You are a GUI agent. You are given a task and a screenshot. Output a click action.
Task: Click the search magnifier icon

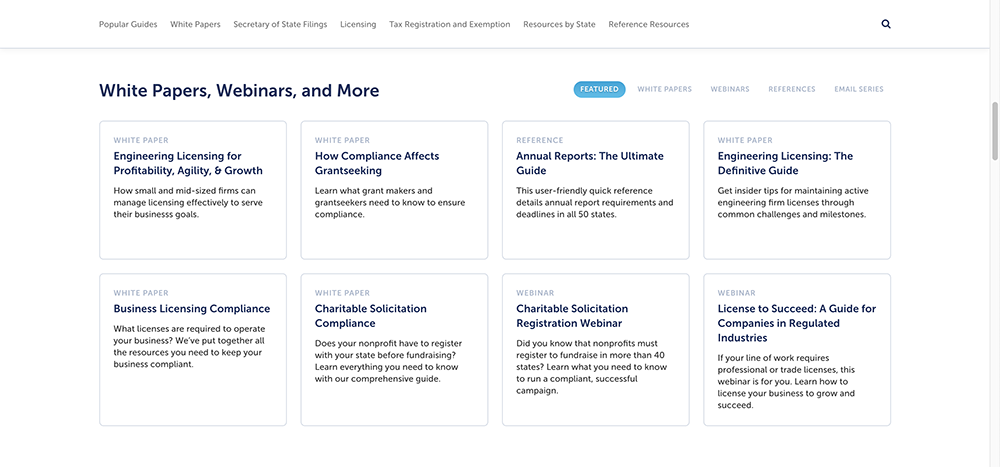tap(886, 24)
